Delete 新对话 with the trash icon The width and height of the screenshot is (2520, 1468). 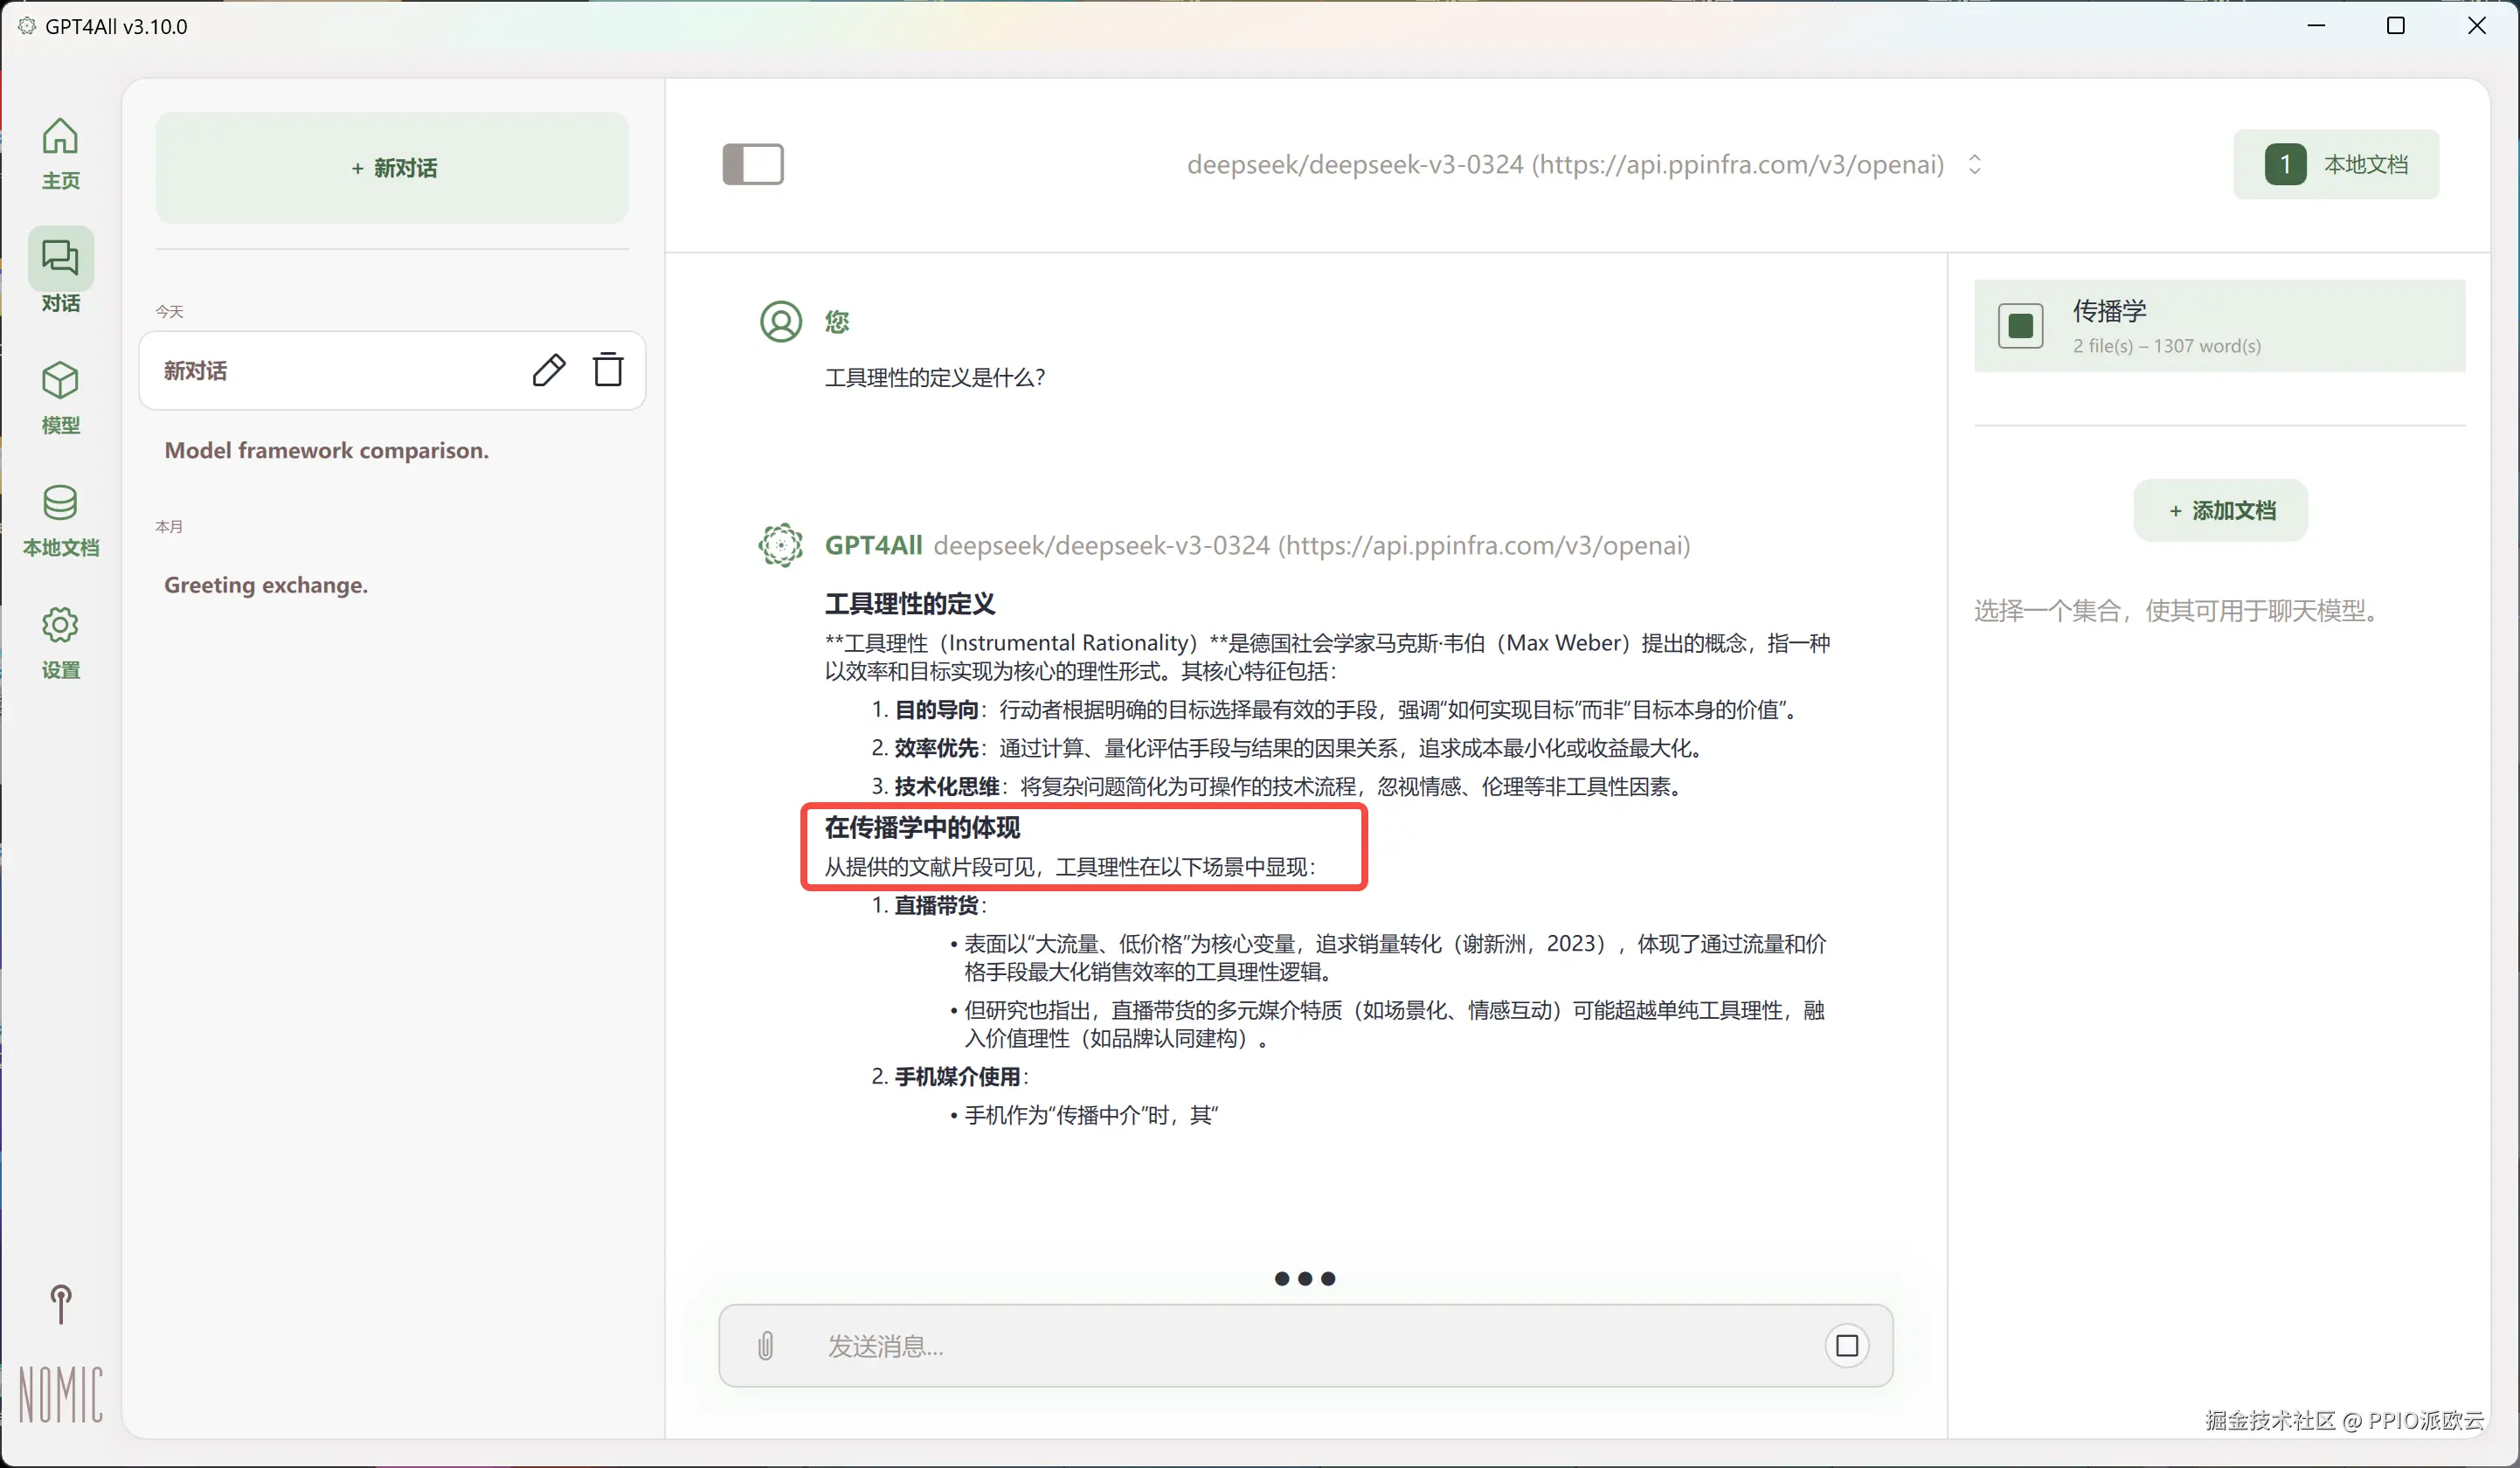tap(608, 370)
